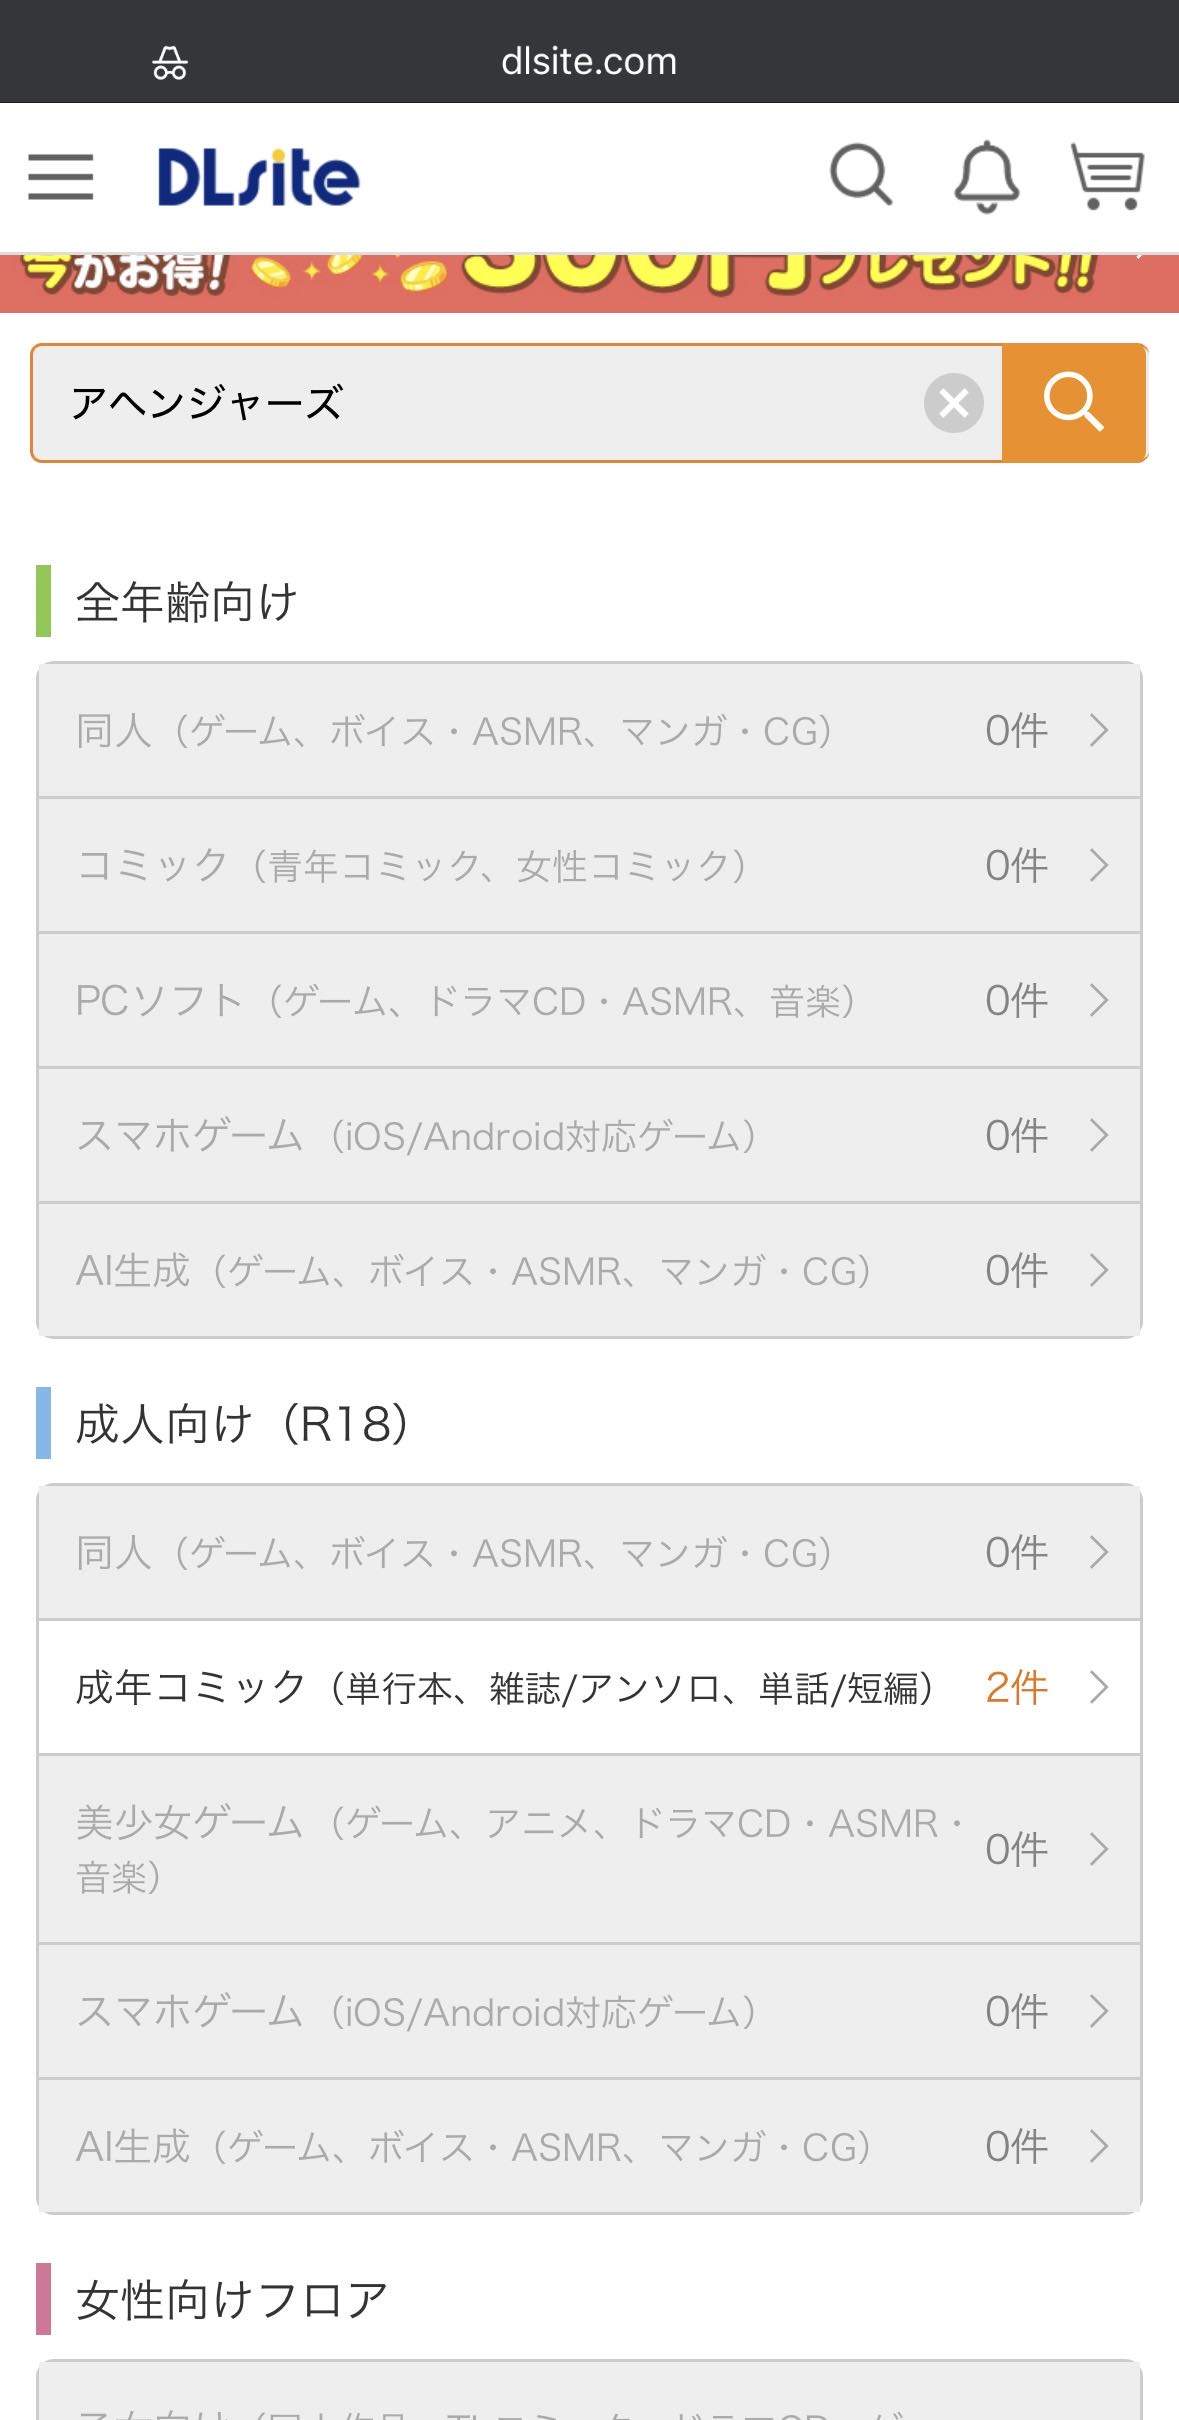The width and height of the screenshot is (1179, 2420).
Task: Open R18 同人 category row
Action: click(x=589, y=1553)
